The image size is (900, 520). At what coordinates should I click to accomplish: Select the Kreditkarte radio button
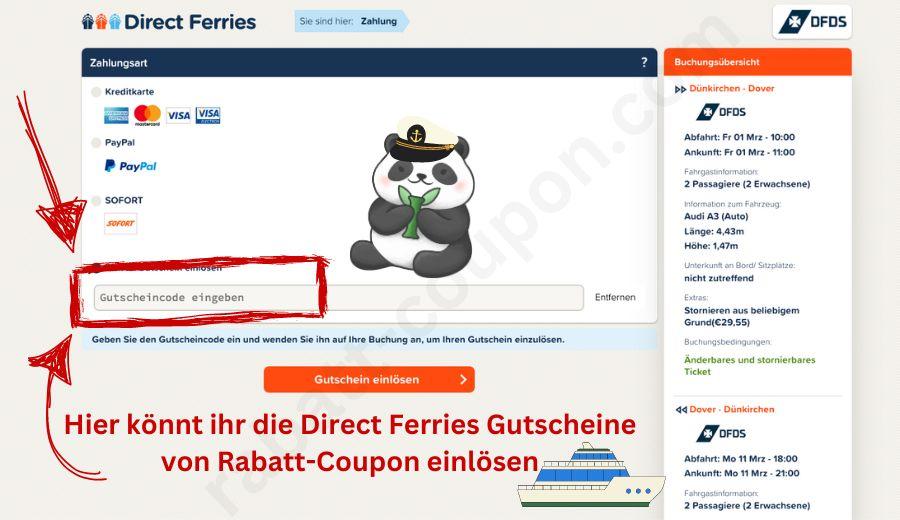[x=96, y=92]
